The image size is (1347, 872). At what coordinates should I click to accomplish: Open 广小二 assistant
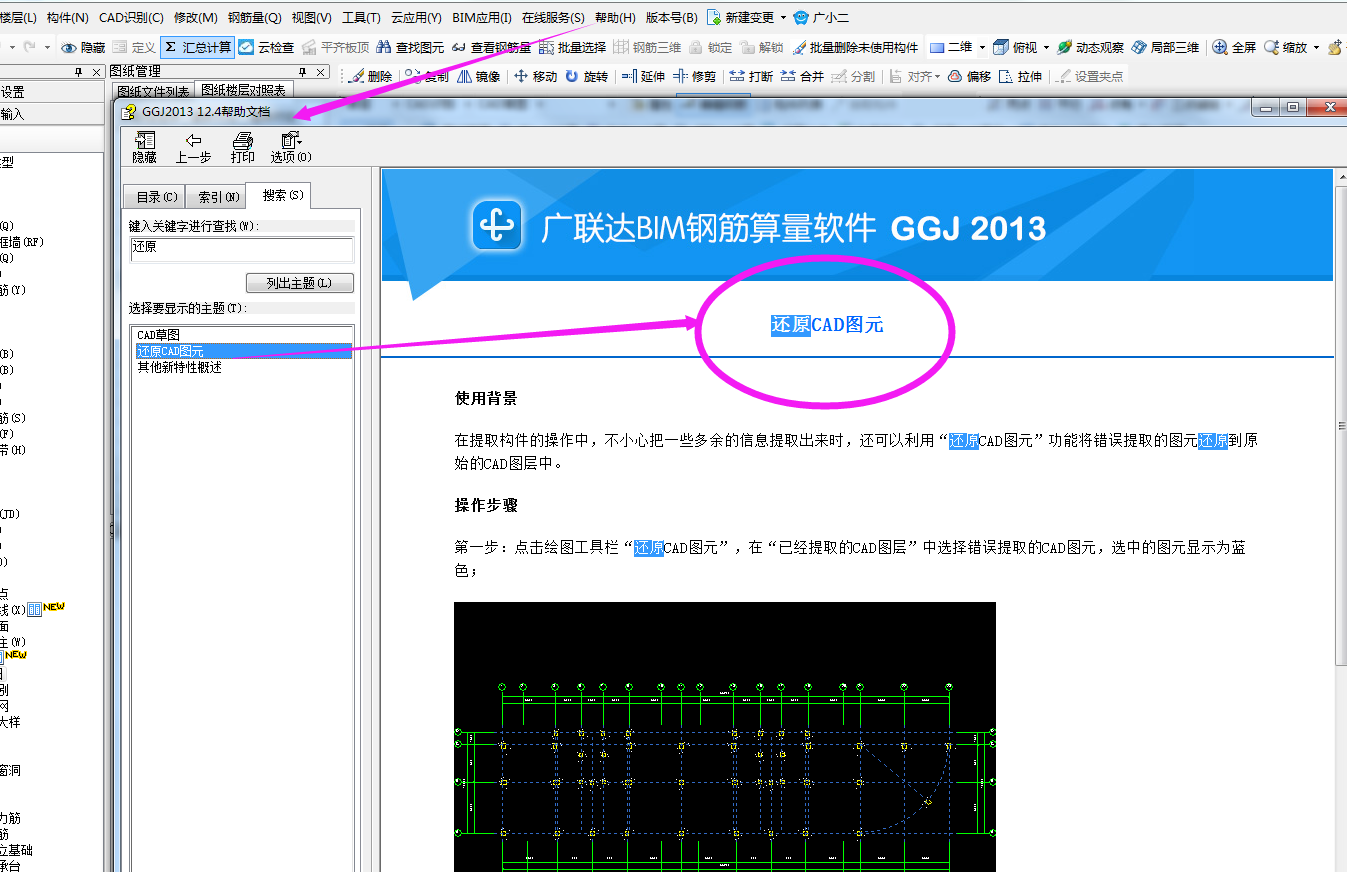pos(821,18)
